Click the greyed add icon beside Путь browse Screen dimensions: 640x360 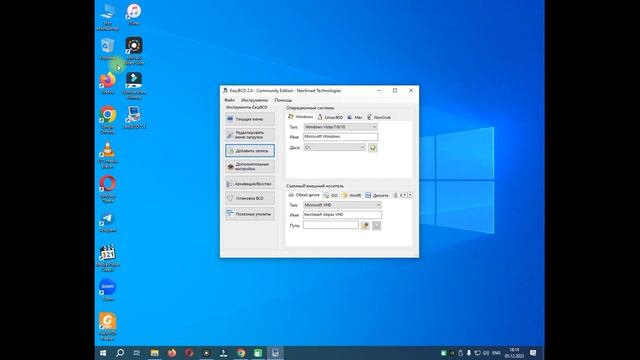click(376, 225)
